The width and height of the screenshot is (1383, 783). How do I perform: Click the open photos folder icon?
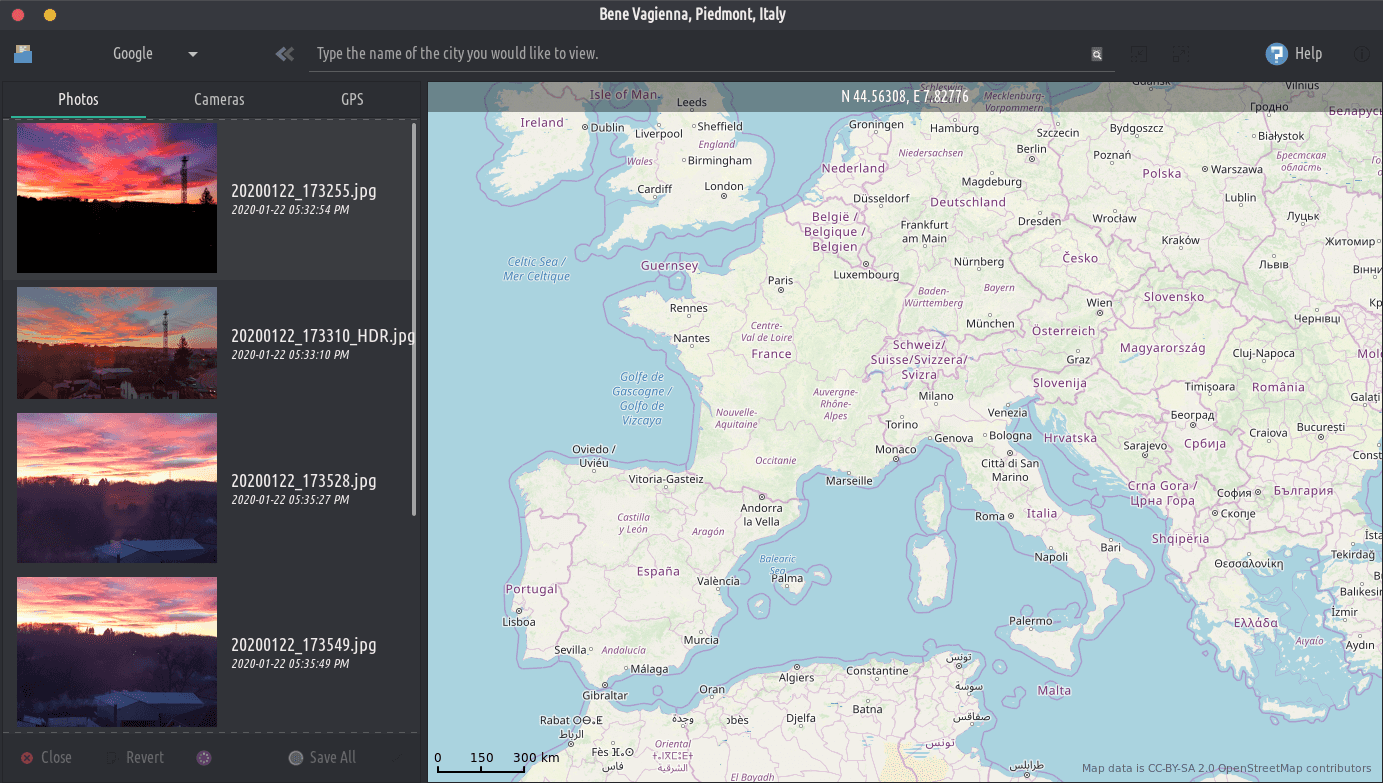(23, 54)
